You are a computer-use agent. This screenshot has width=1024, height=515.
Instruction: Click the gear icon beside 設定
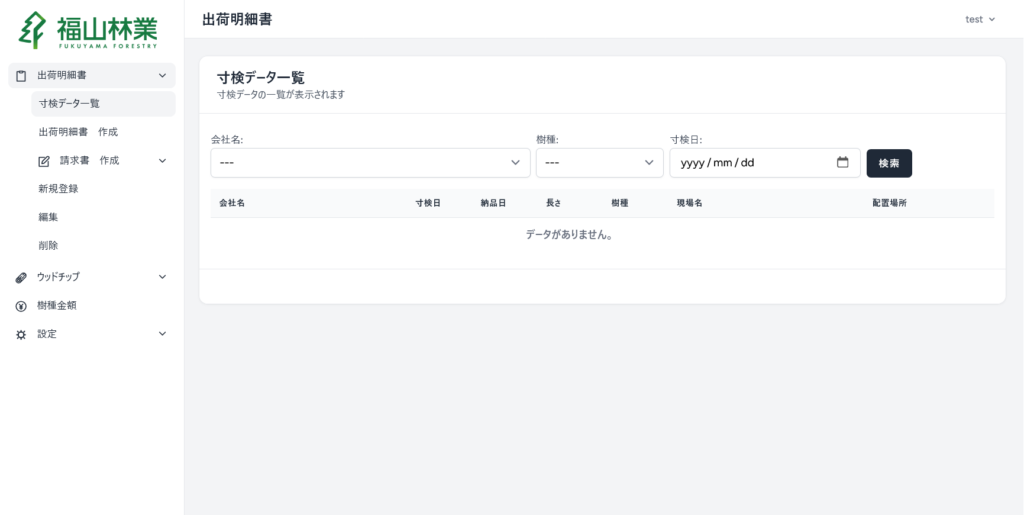[x=21, y=334]
